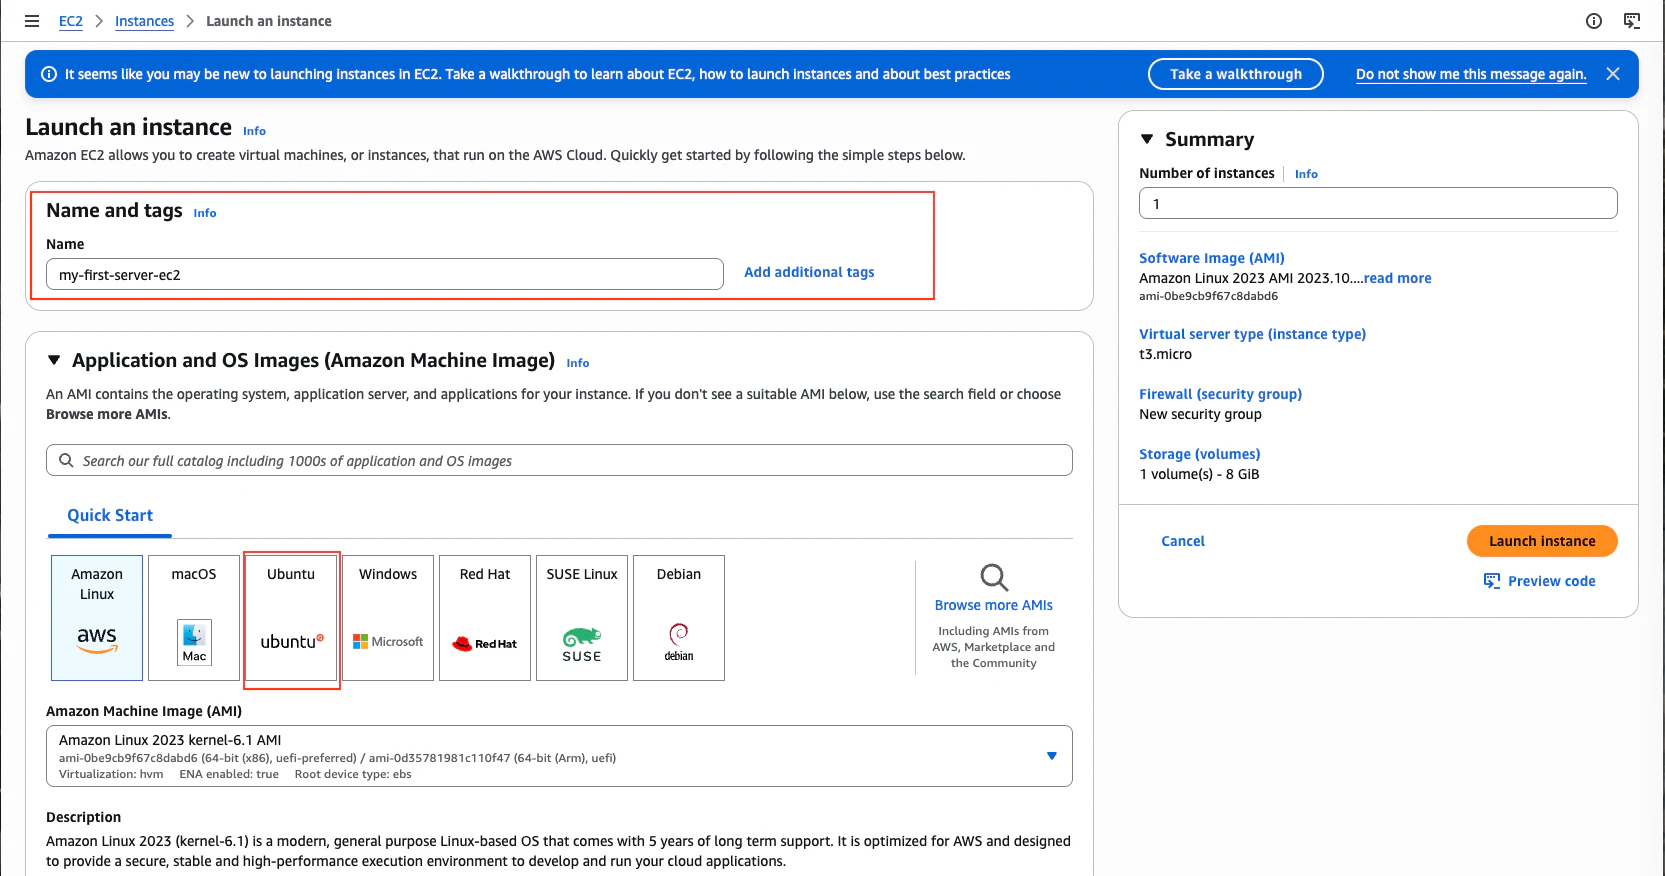Screen dimensions: 1665x876
Task: Pick the SUSE Linux AMI tile
Action: 582,618
